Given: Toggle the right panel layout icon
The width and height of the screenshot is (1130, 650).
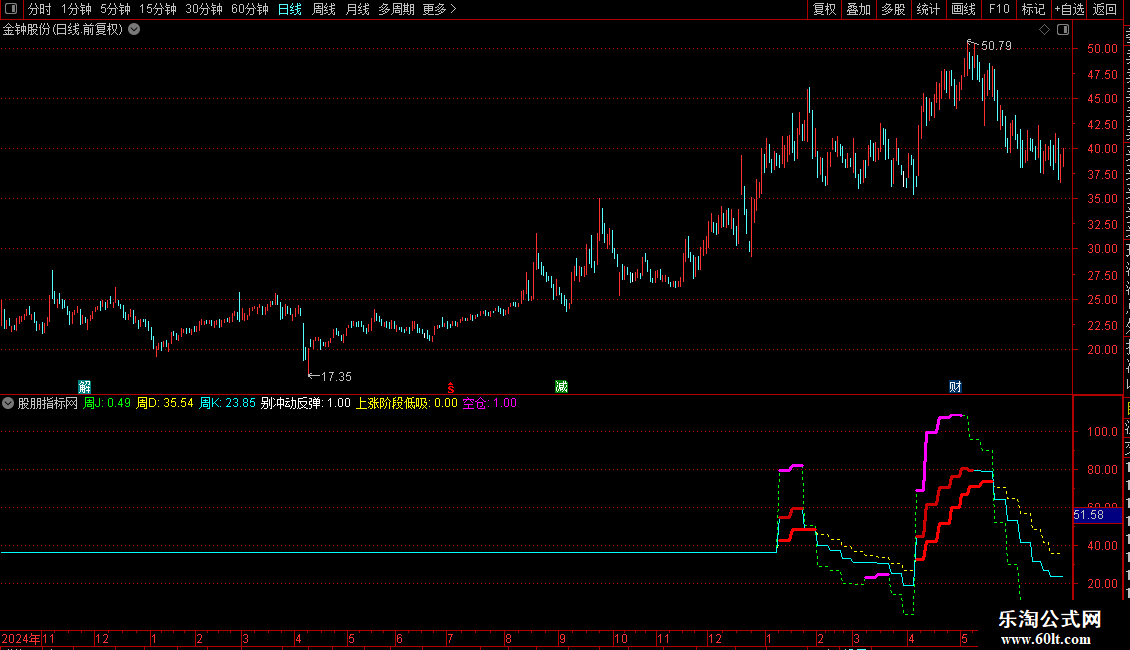Looking at the screenshot, I should pyautogui.click(x=1063, y=30).
